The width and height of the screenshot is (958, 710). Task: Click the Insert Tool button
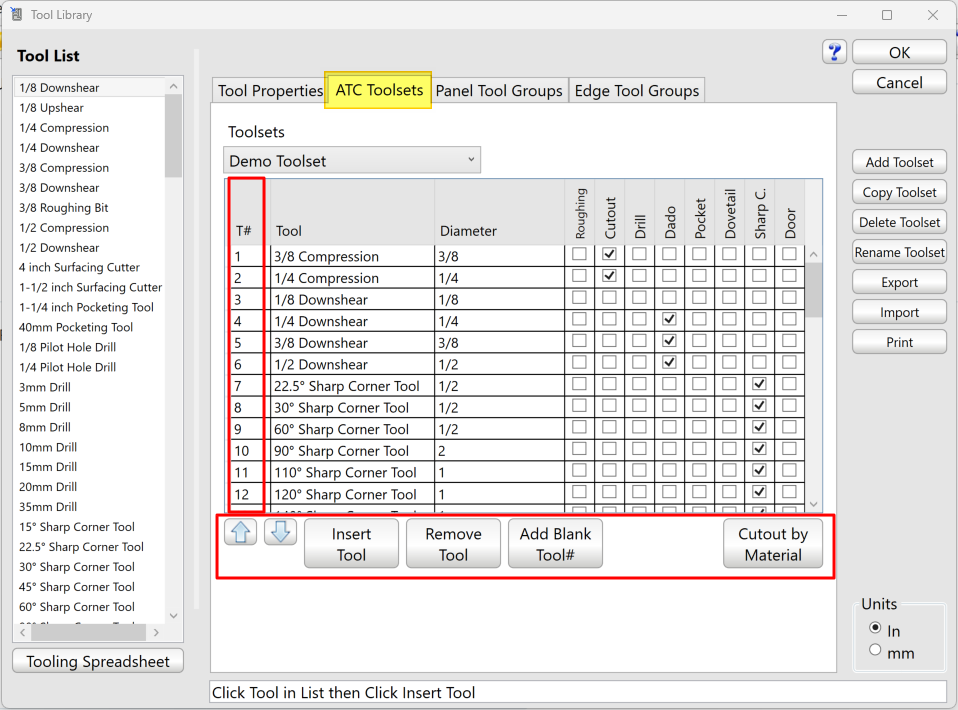[x=351, y=543]
